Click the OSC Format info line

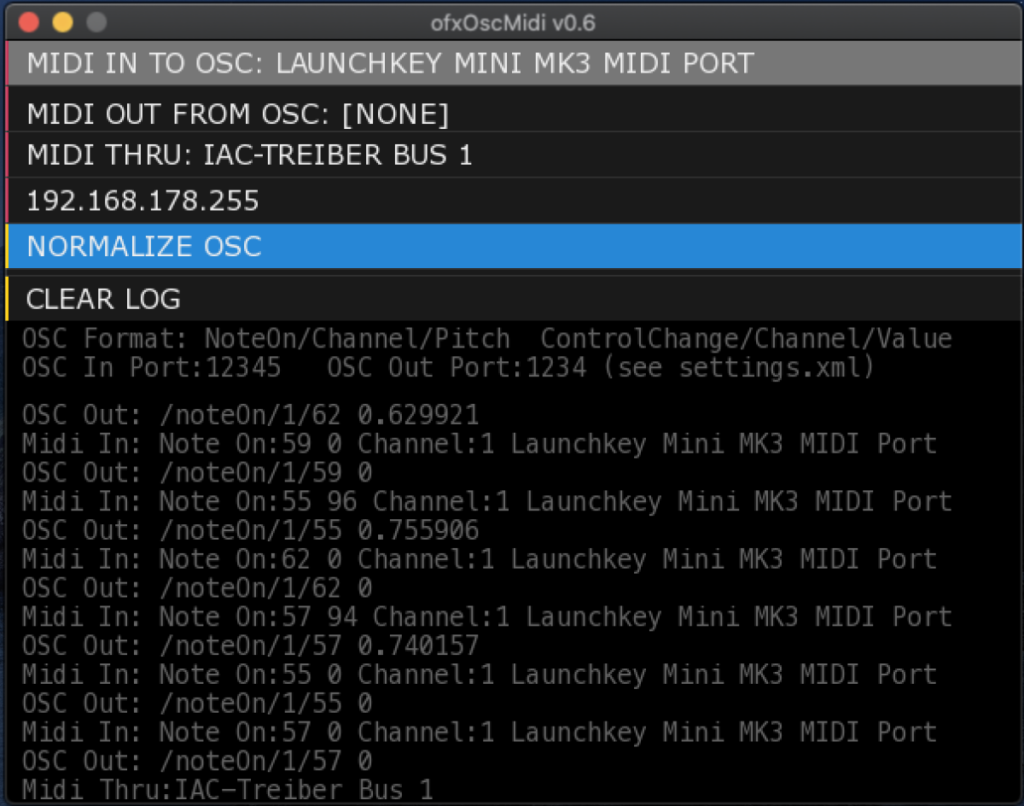pyautogui.click(x=487, y=339)
